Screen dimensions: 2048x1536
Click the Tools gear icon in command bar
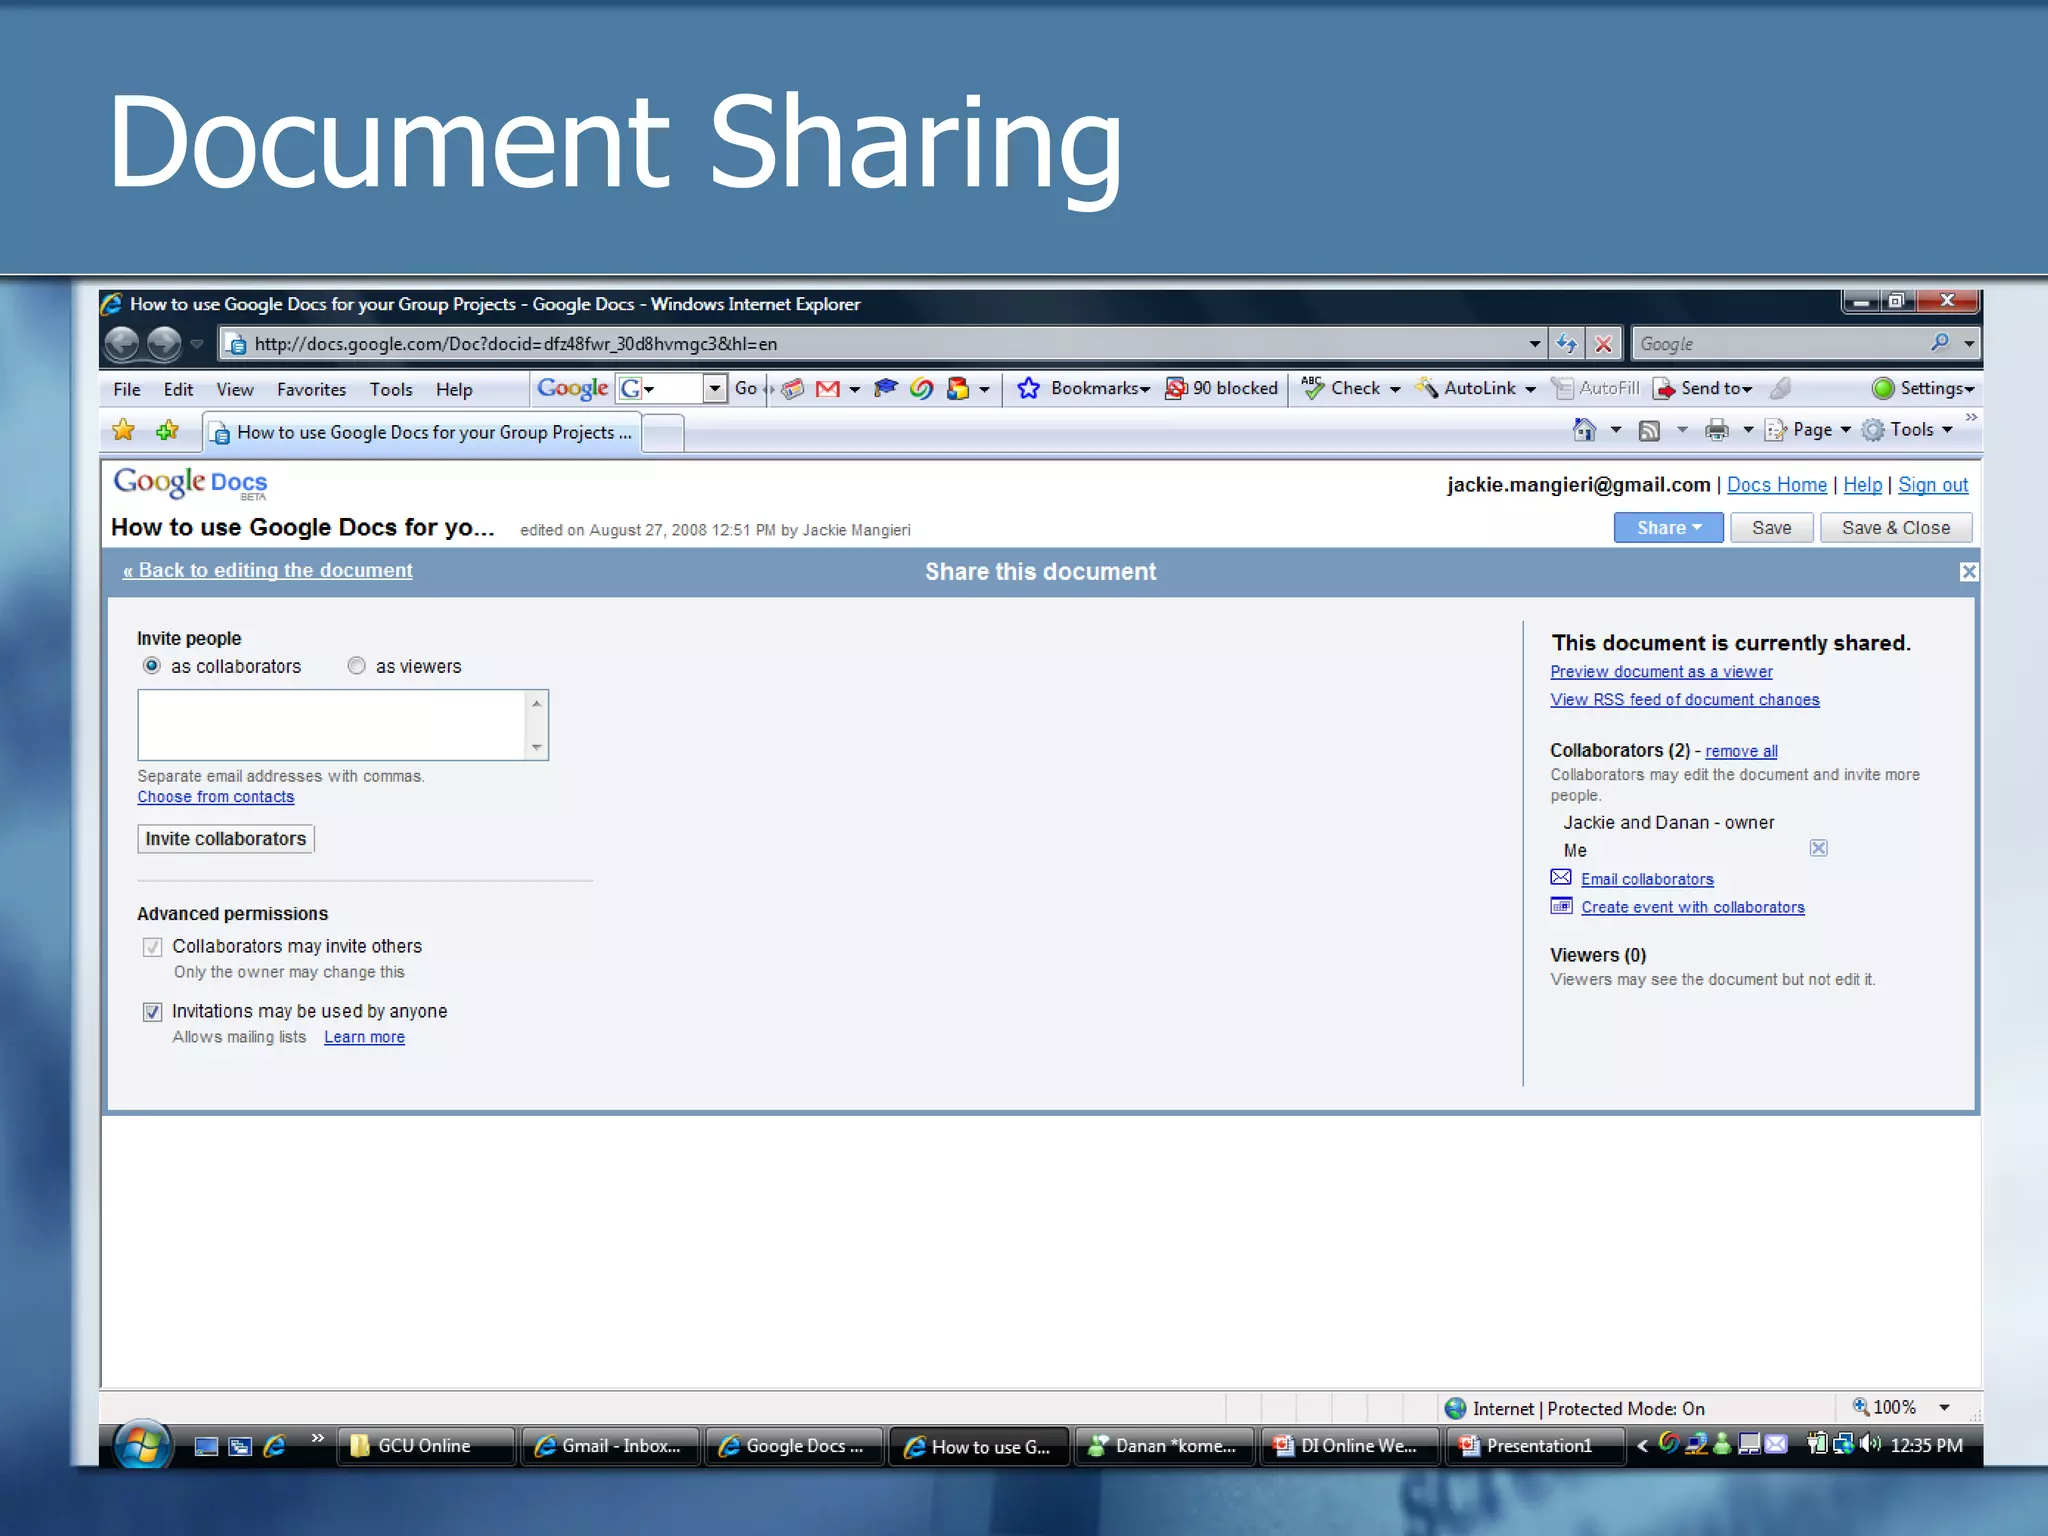[1873, 430]
